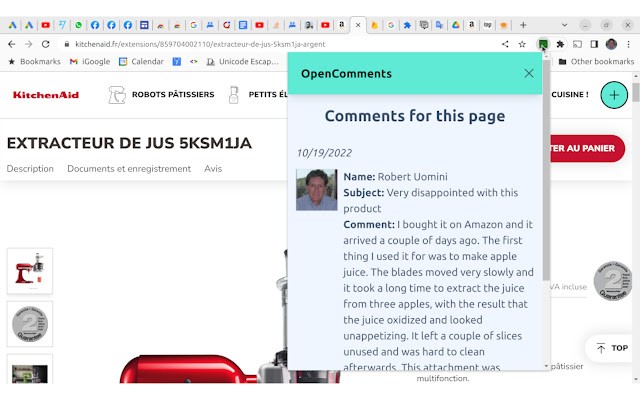640x400 pixels.
Task: Switch to the WhatsApp tab
Action: (78, 25)
